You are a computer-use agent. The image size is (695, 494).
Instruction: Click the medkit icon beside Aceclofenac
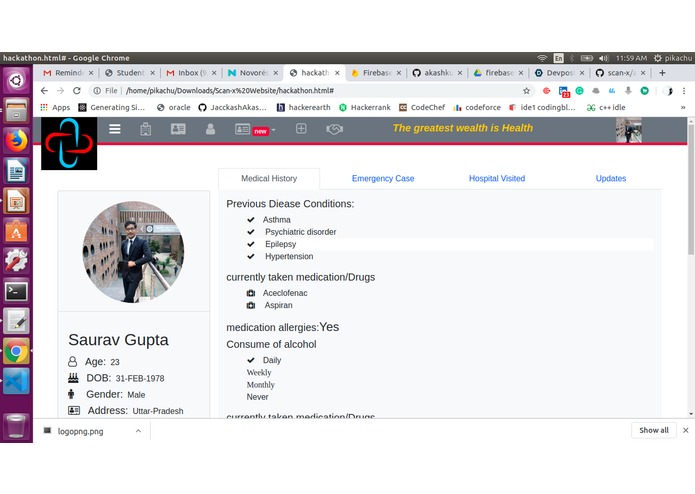(251, 293)
